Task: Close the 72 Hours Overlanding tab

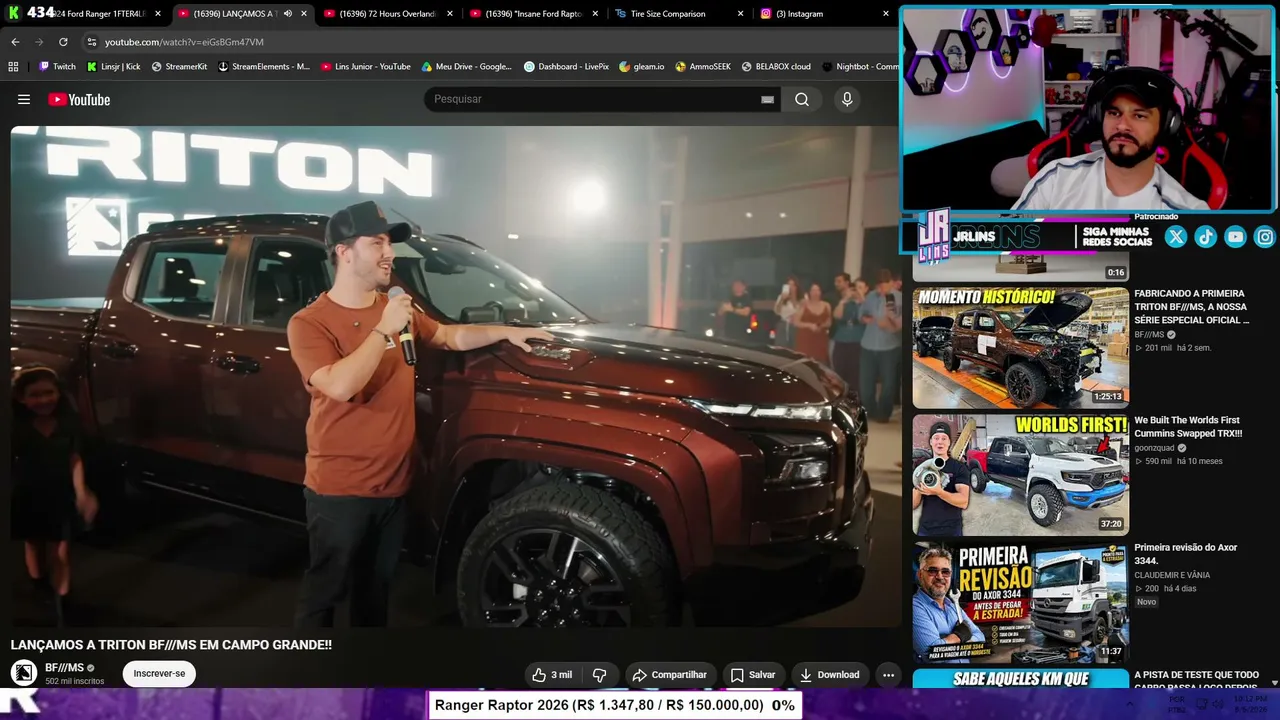Action: coord(450,14)
